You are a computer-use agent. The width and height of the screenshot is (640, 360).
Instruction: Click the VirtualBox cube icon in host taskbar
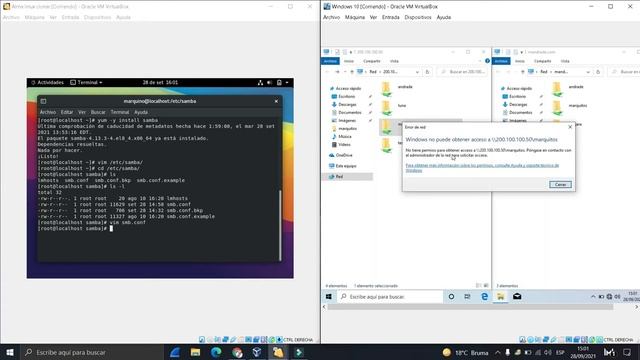(x=257, y=352)
